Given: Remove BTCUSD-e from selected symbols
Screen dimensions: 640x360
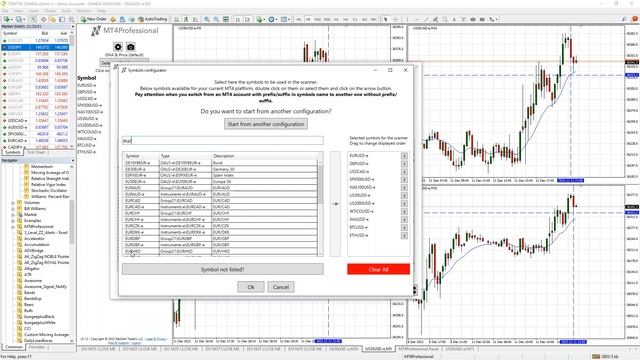Looking at the screenshot, I should click(x=404, y=227).
